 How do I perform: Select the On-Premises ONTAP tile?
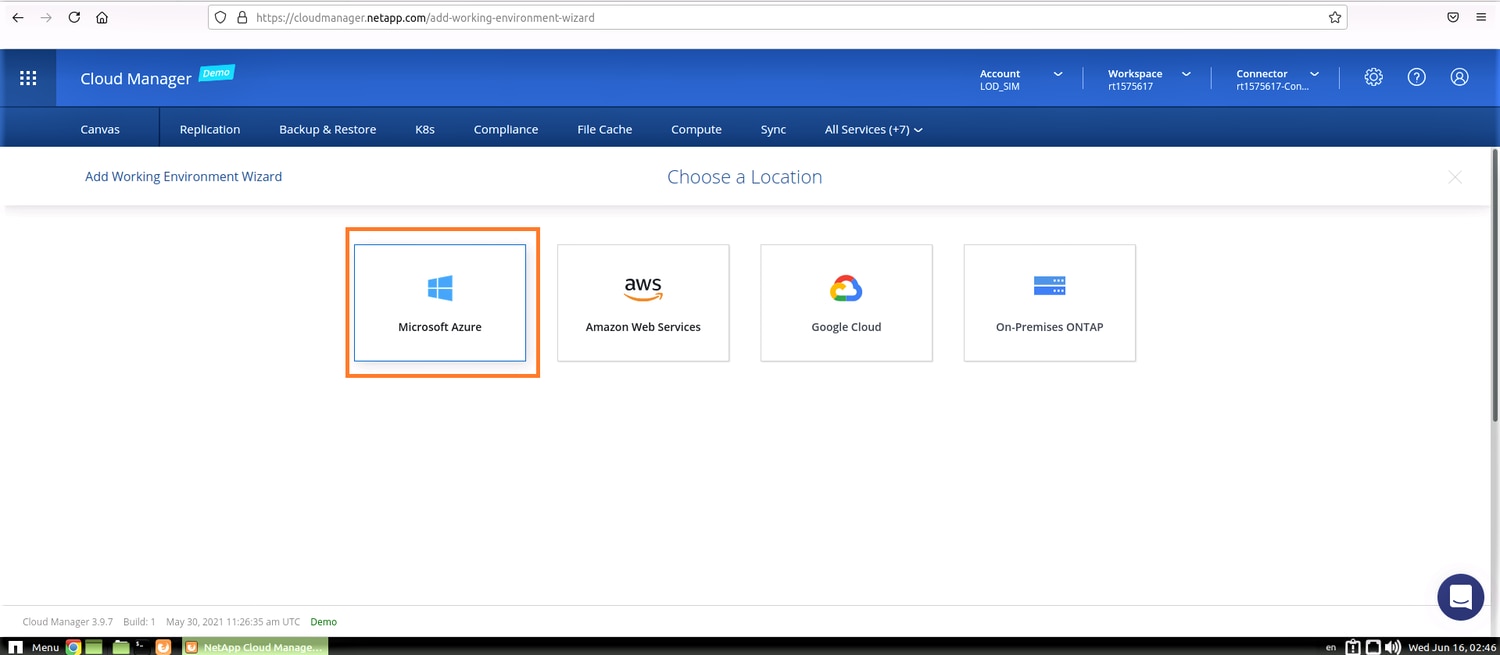(1049, 302)
